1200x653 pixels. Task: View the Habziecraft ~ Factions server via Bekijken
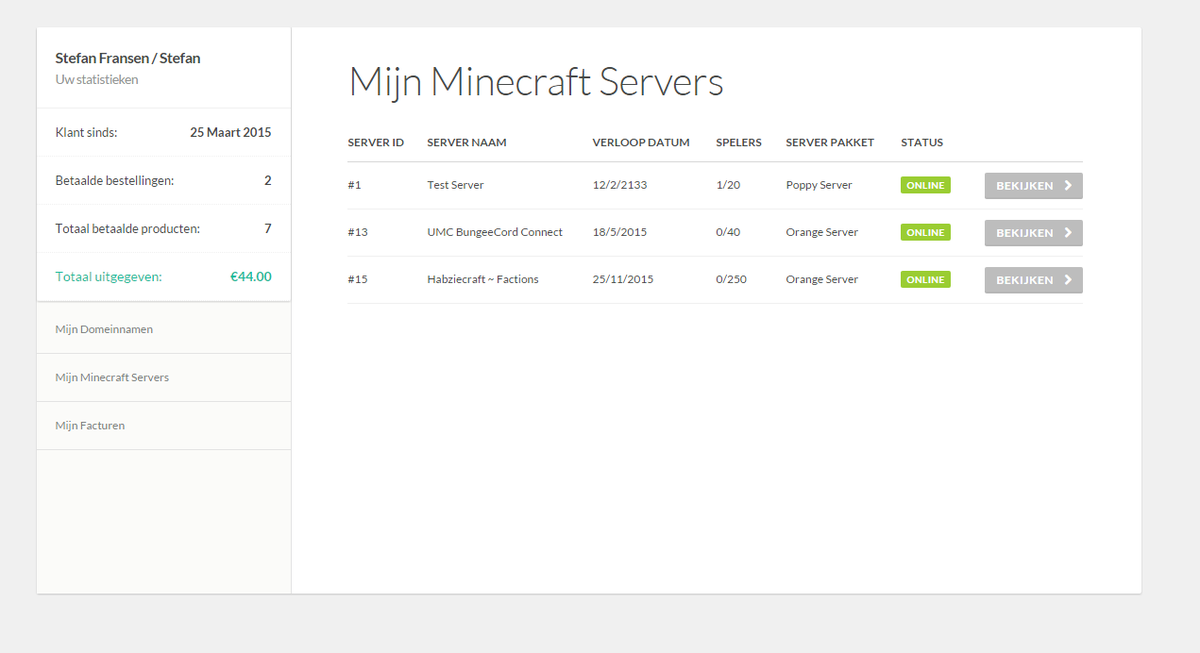(1033, 280)
